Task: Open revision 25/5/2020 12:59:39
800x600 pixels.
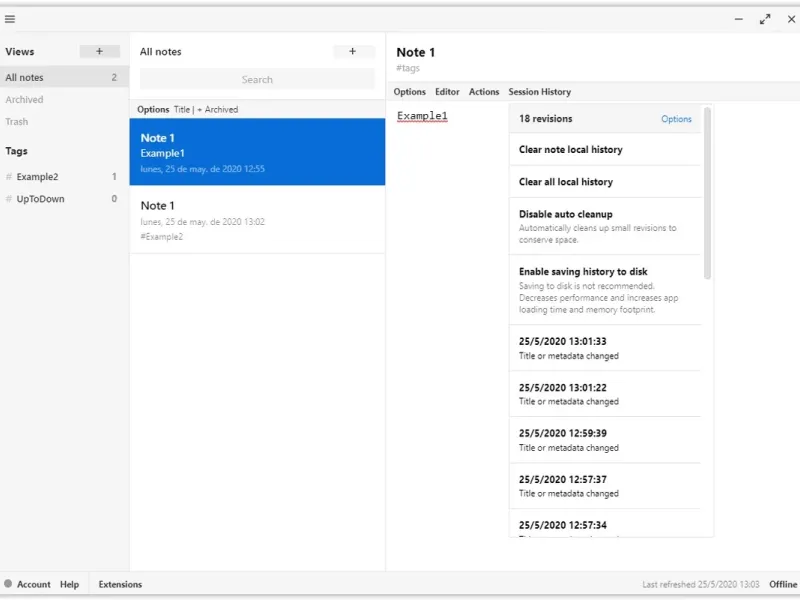Action: pos(605,440)
